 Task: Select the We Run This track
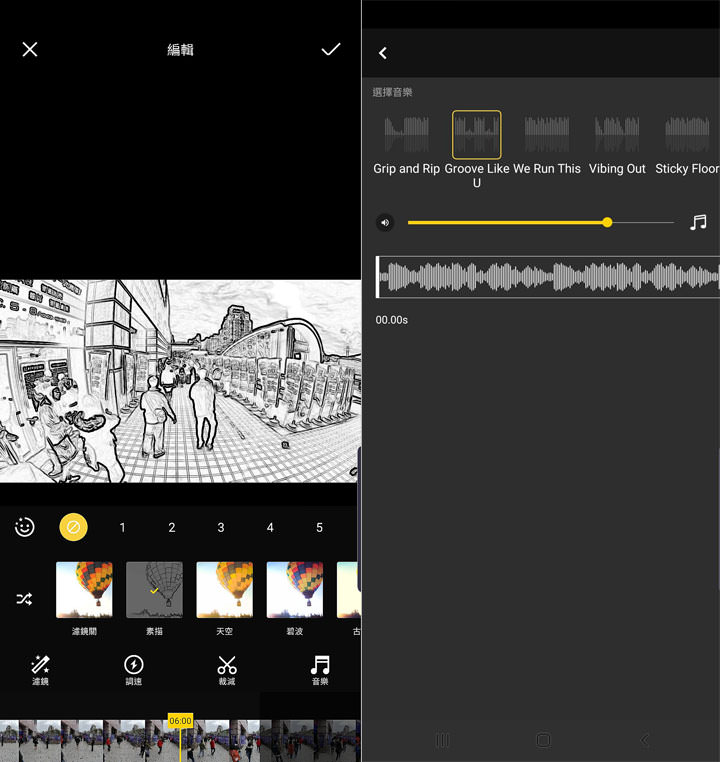[547, 144]
